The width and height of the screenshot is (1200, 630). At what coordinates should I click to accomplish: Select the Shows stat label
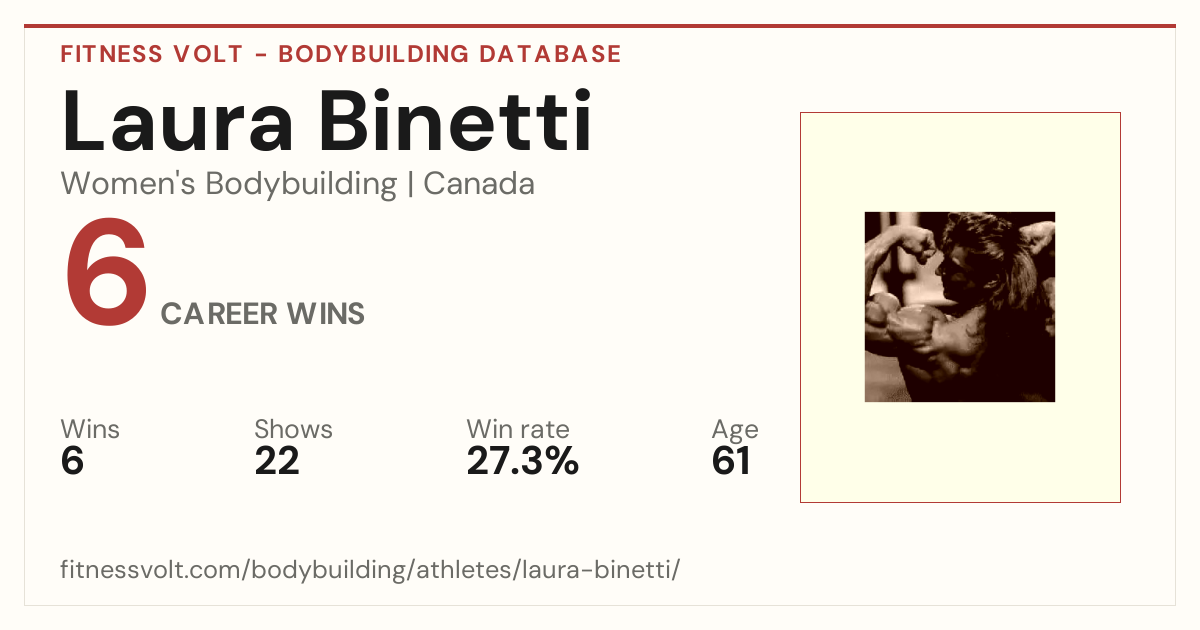point(293,429)
